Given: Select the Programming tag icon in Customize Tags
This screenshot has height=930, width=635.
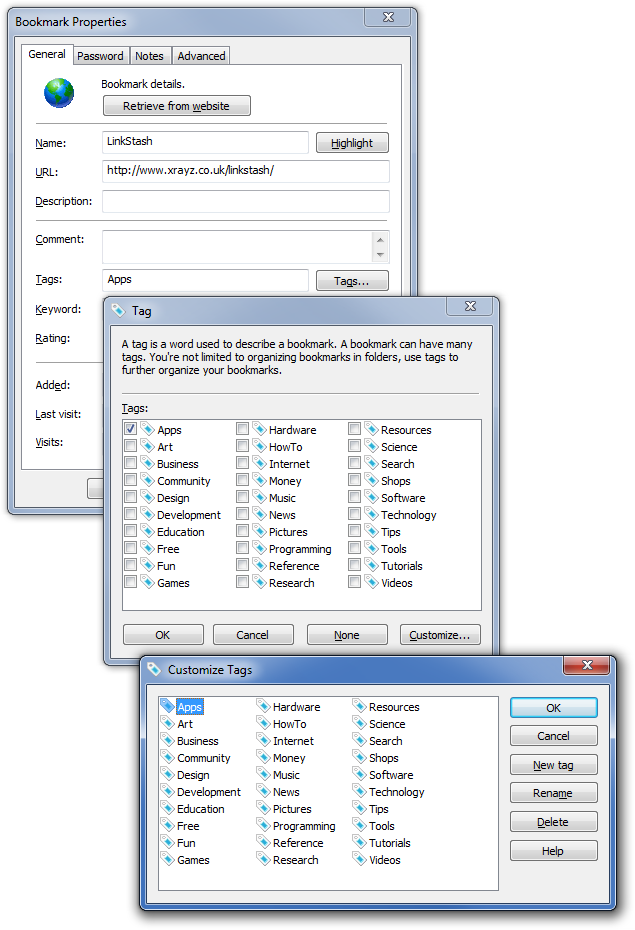Looking at the screenshot, I should point(263,826).
